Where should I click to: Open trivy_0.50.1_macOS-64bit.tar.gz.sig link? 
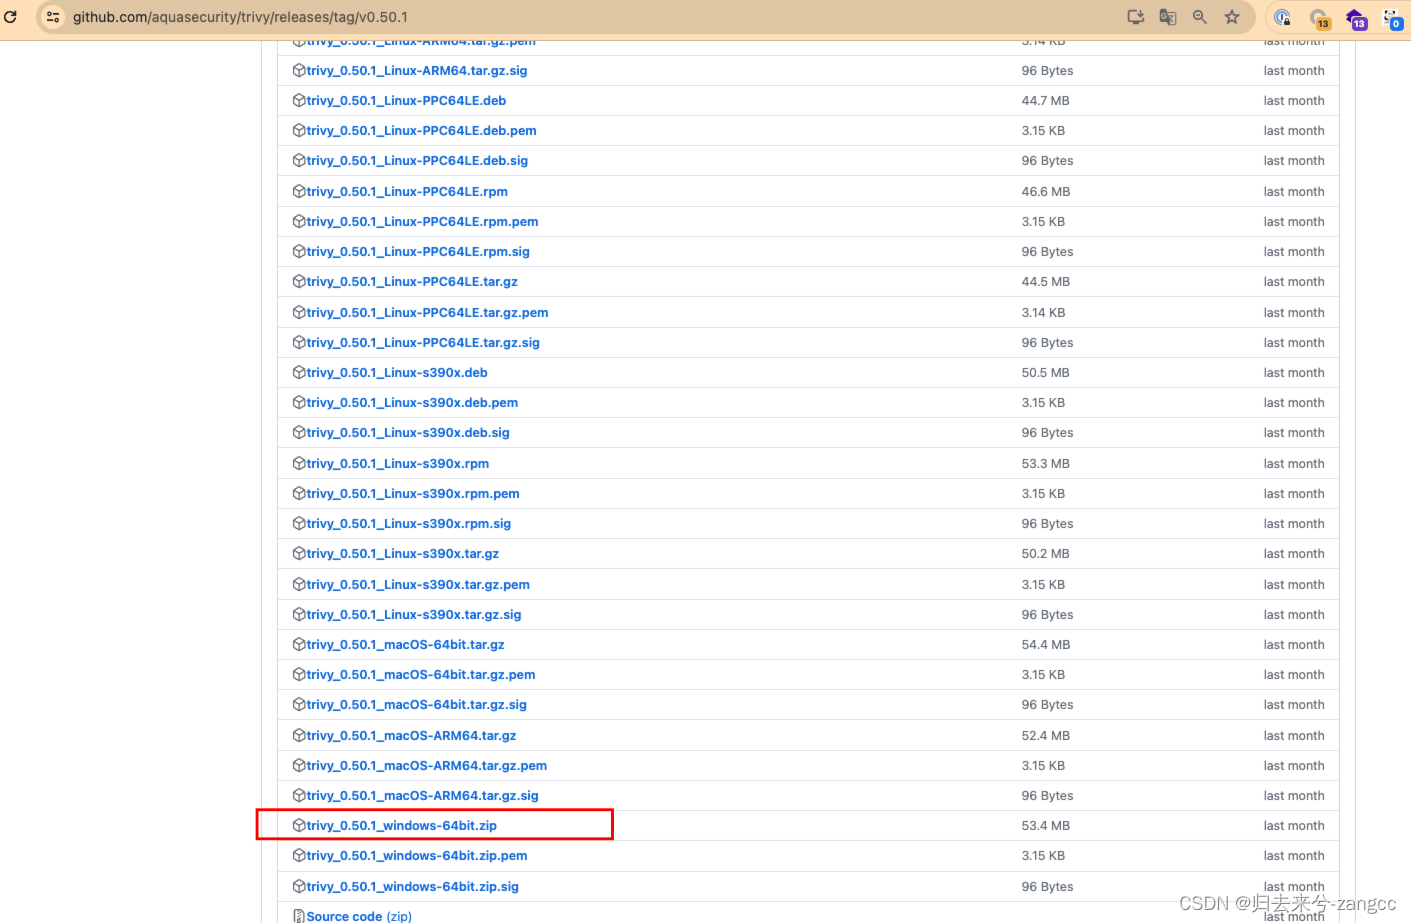(x=416, y=705)
